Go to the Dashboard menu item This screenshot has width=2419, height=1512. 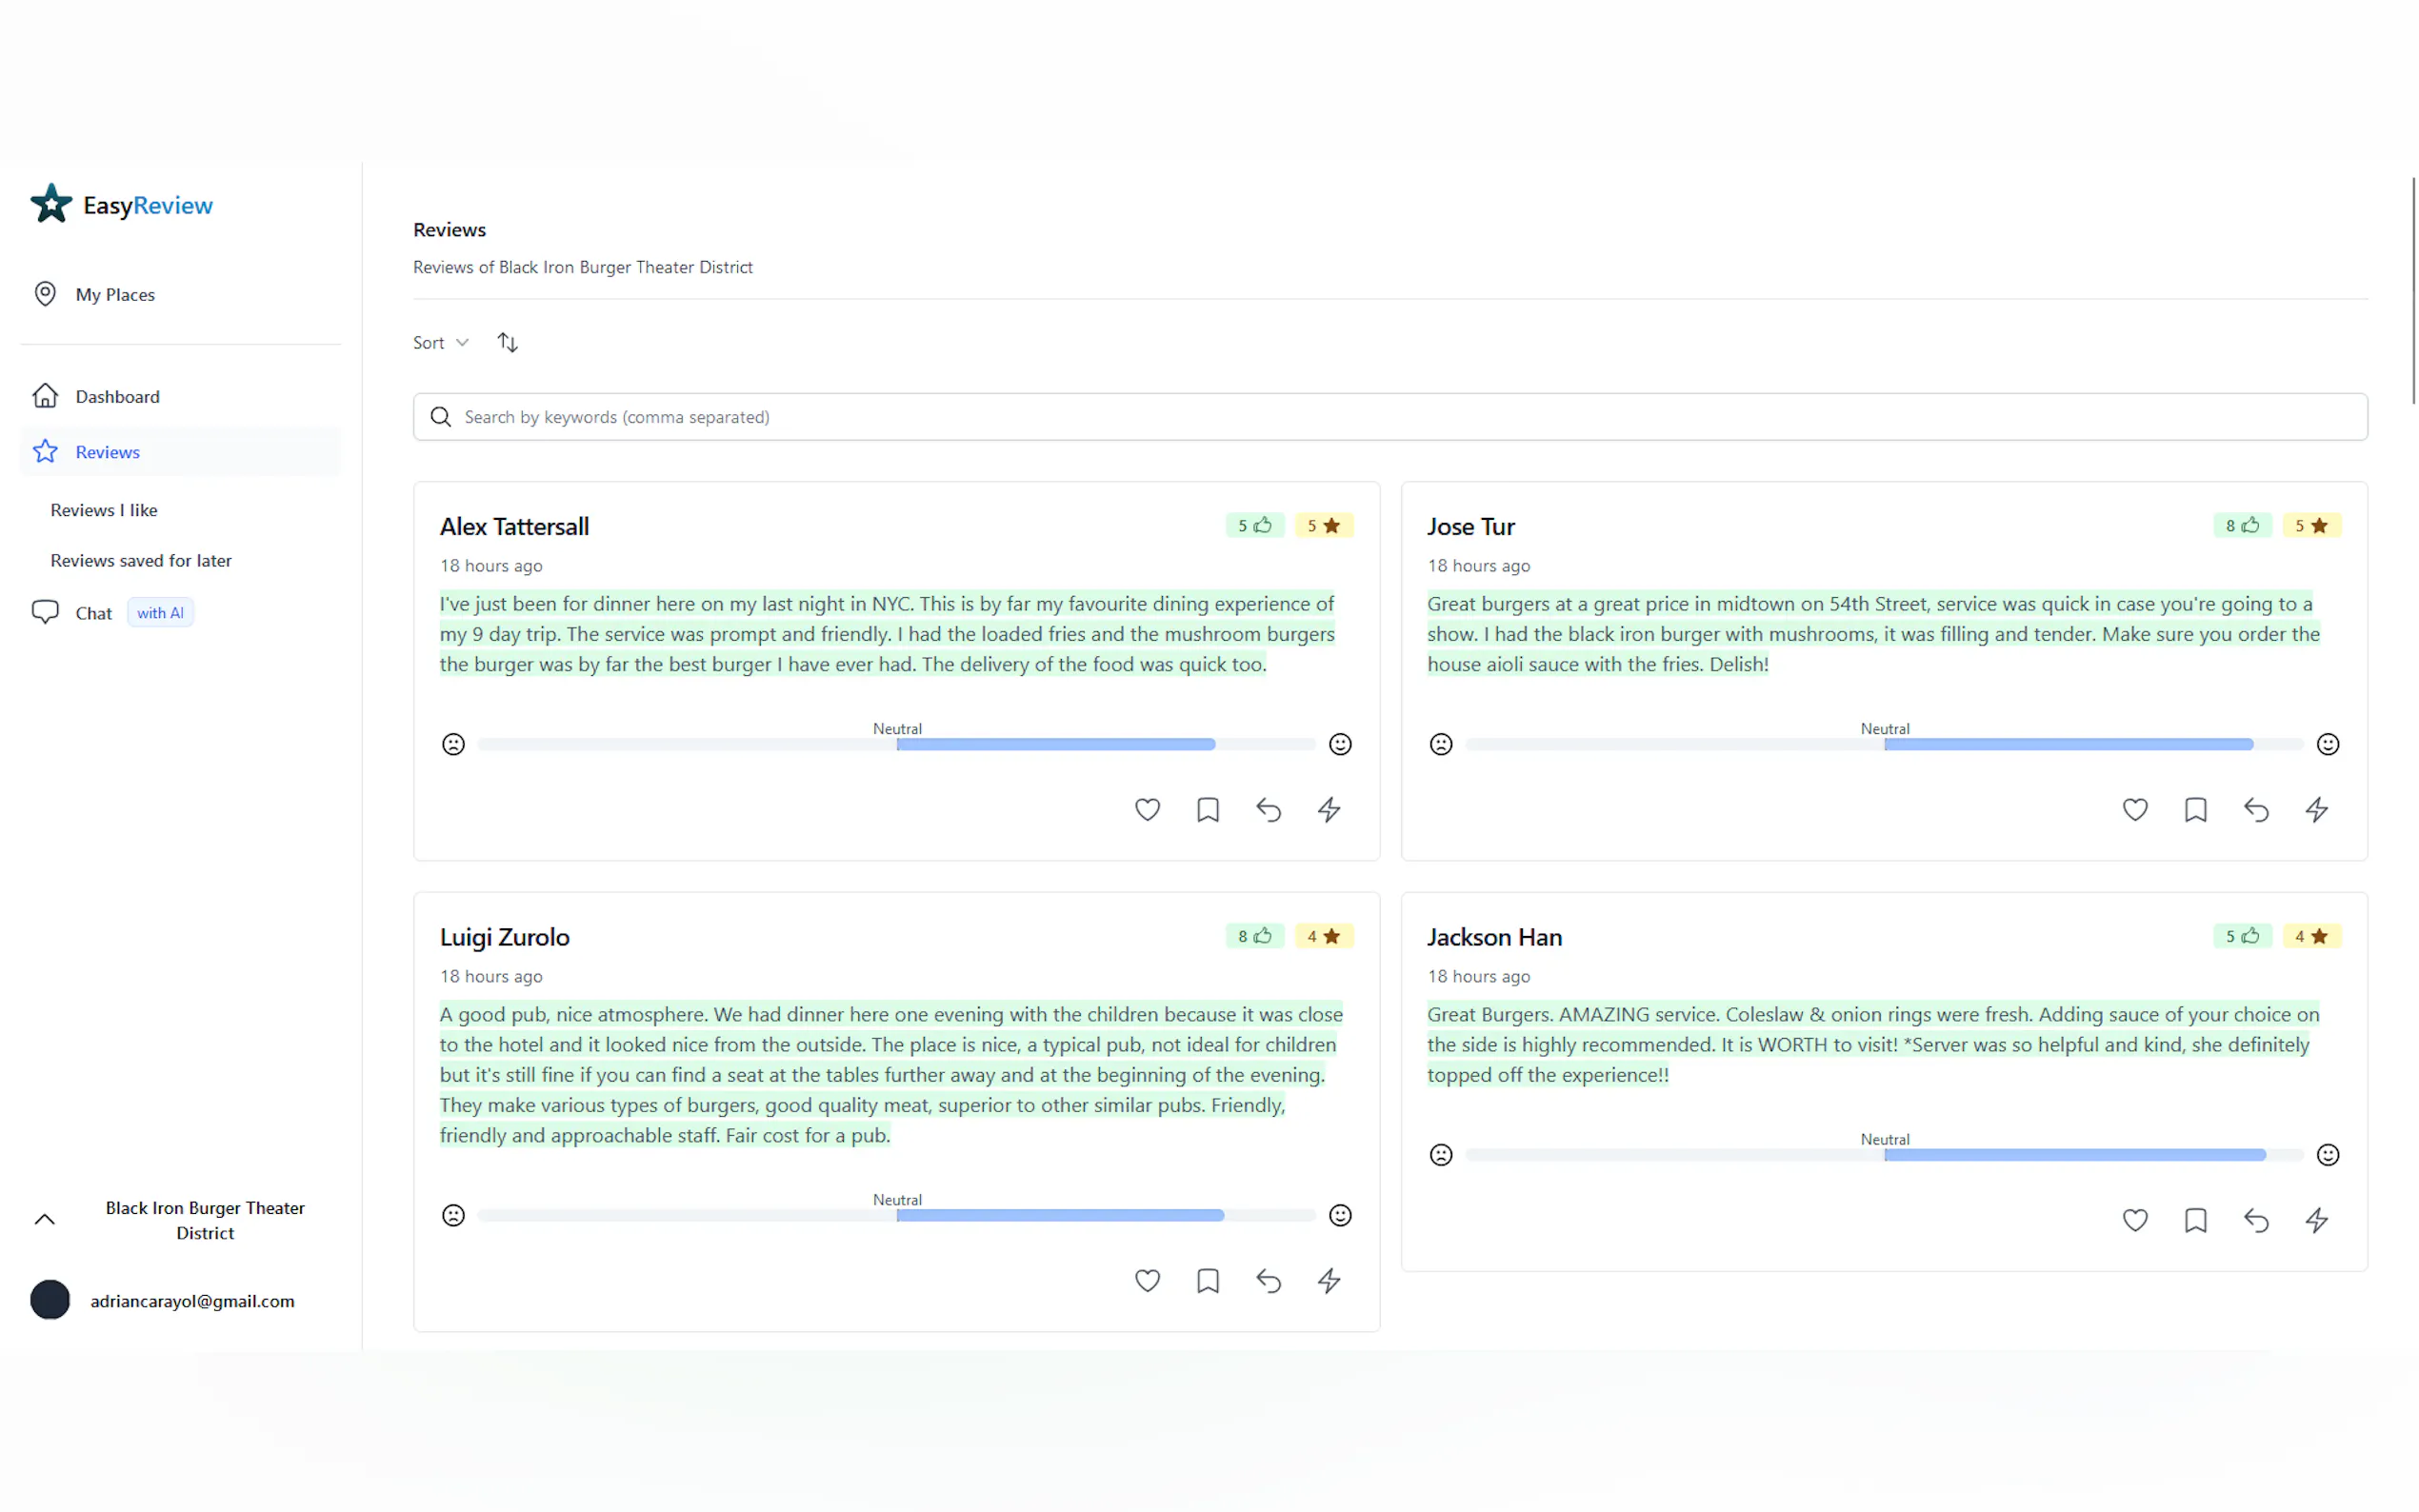click(x=117, y=396)
